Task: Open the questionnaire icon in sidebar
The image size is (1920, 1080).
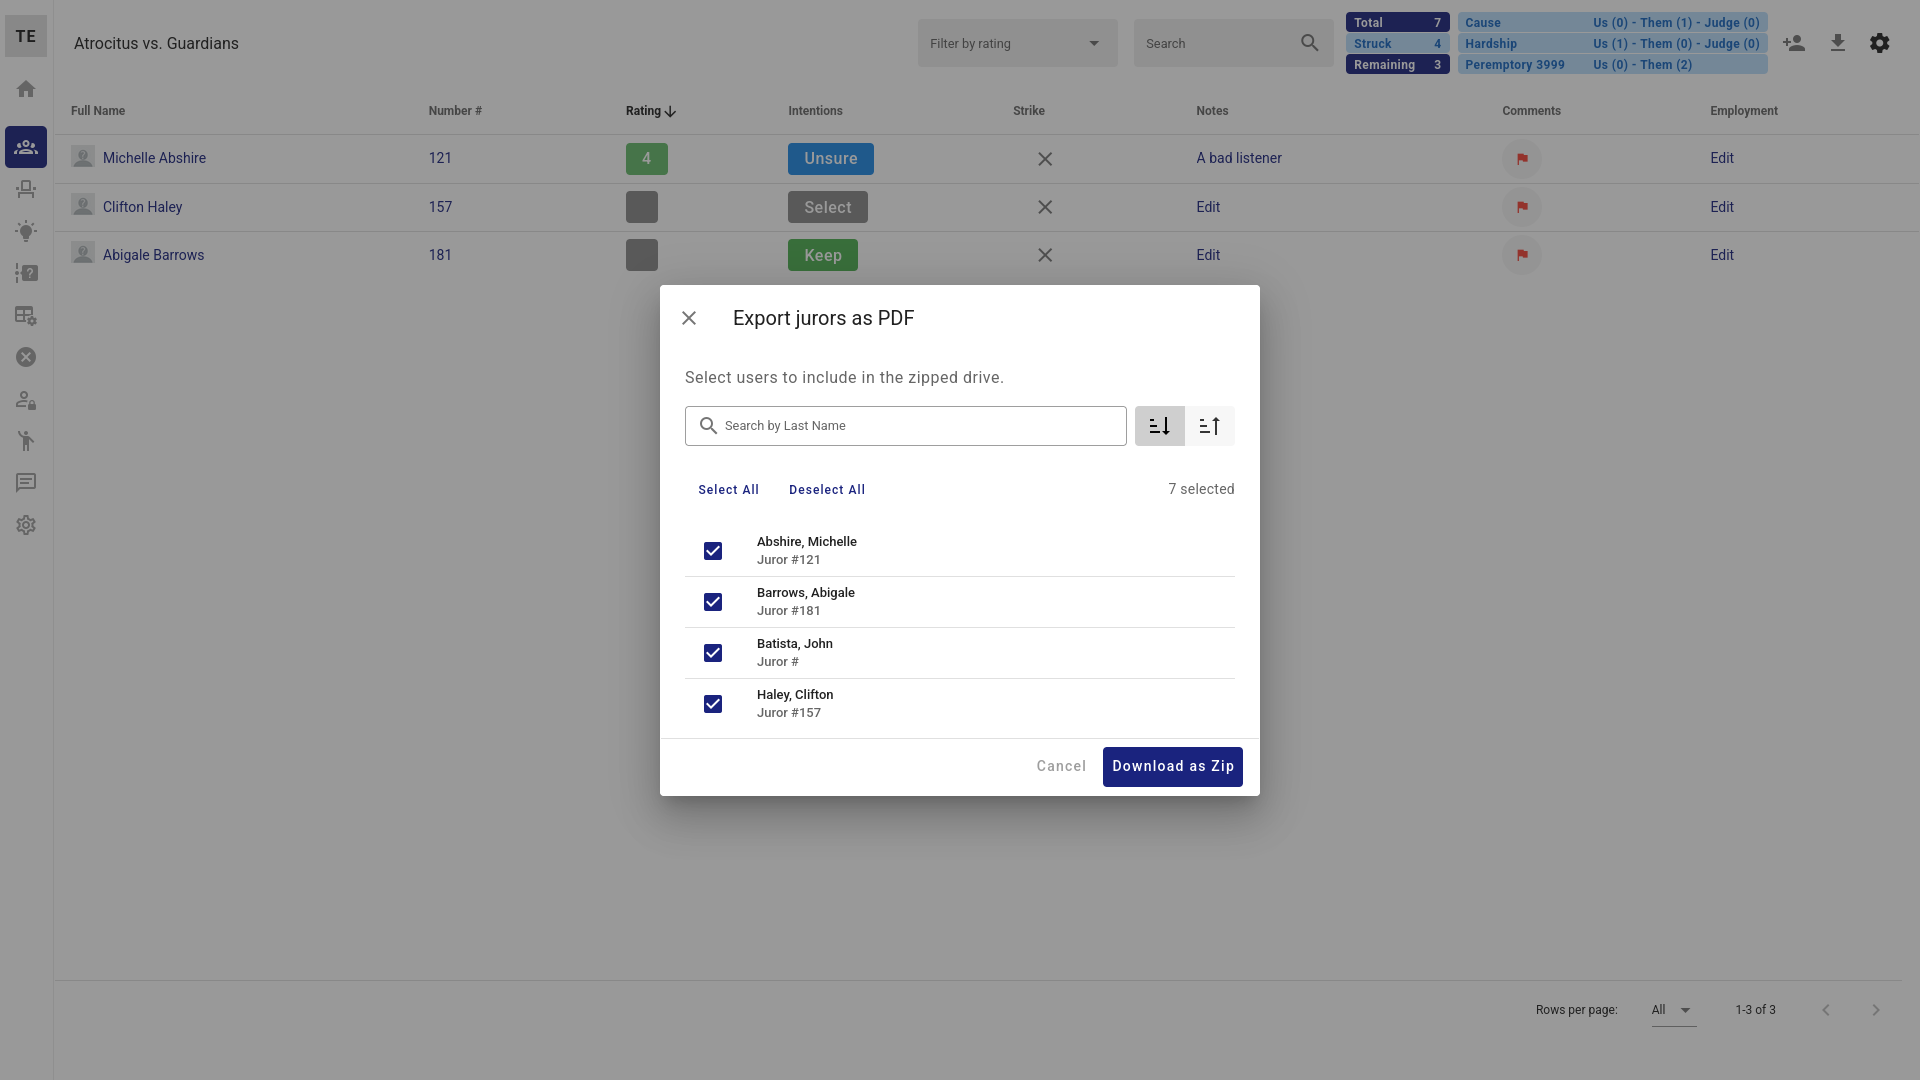Action: click(x=26, y=273)
